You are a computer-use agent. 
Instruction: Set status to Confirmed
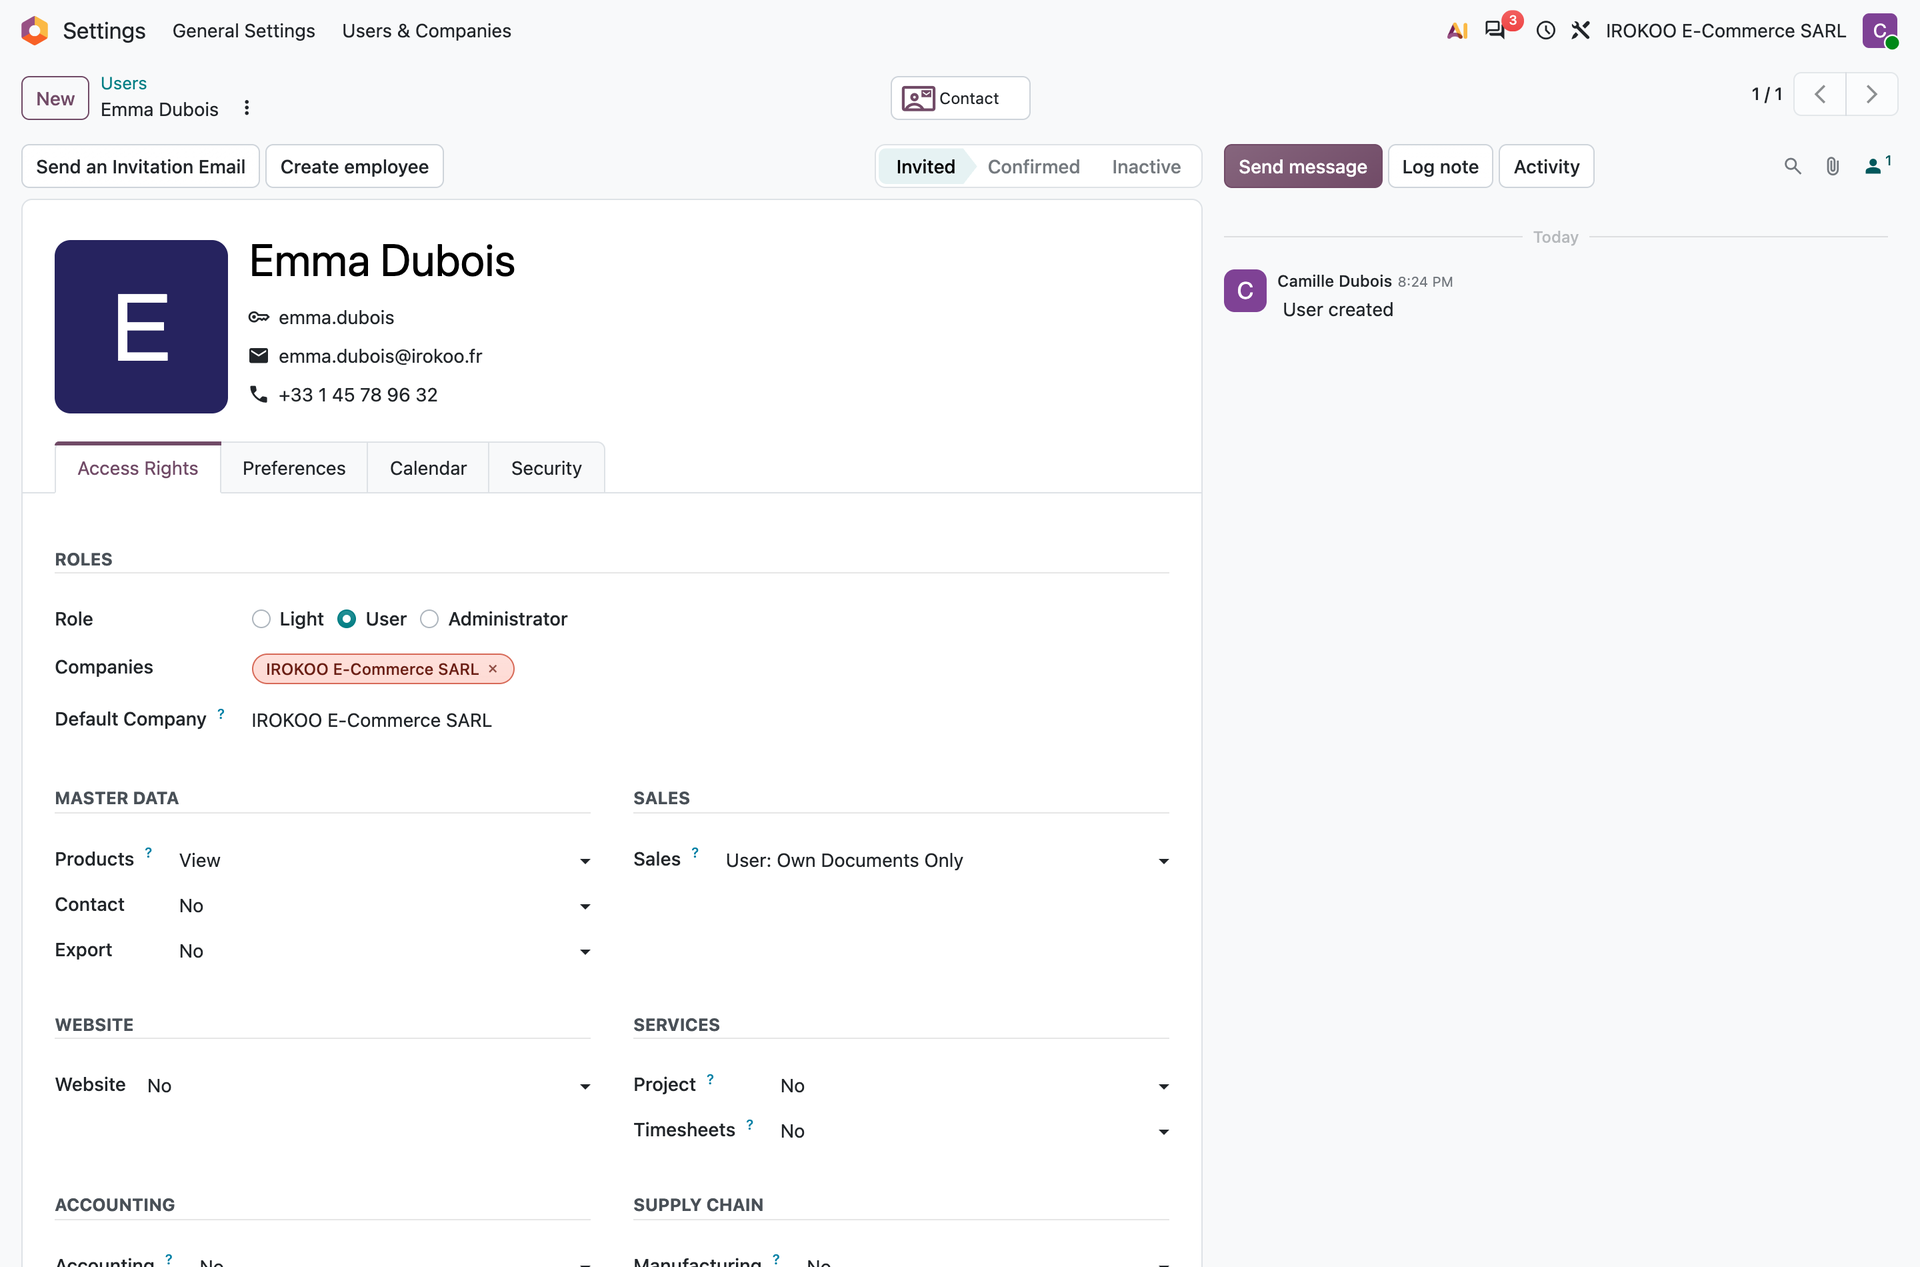[x=1033, y=167]
